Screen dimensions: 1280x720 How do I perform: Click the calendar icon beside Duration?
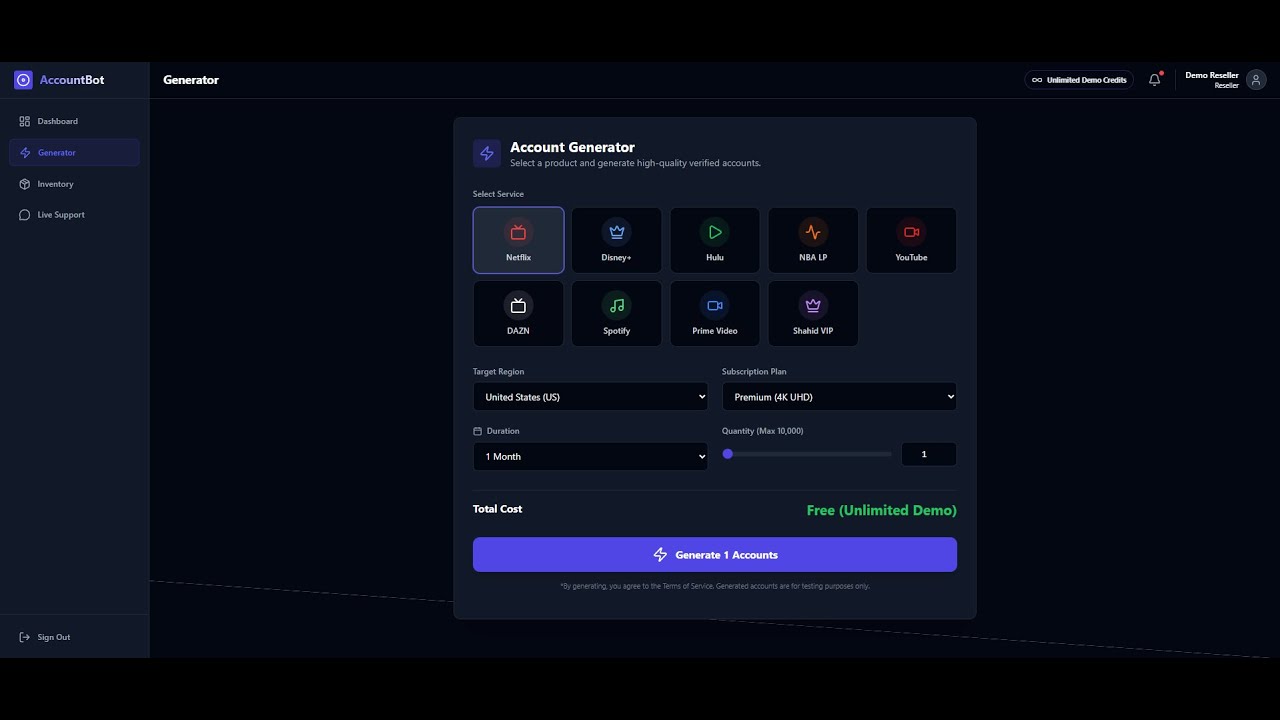point(477,431)
